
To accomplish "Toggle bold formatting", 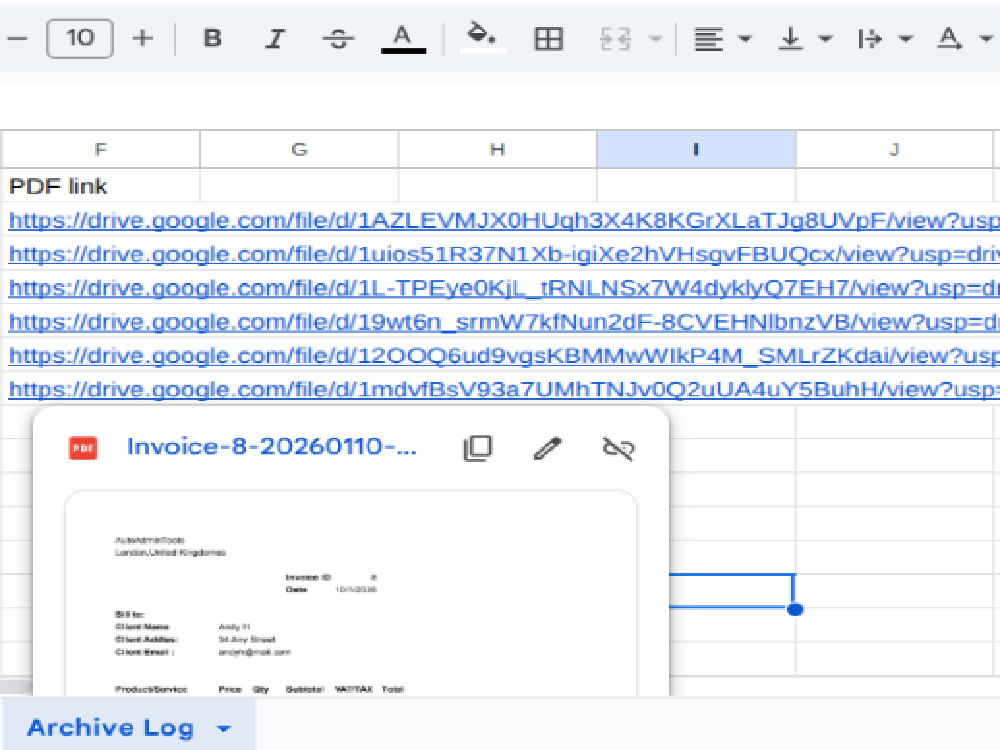I will pos(212,38).
